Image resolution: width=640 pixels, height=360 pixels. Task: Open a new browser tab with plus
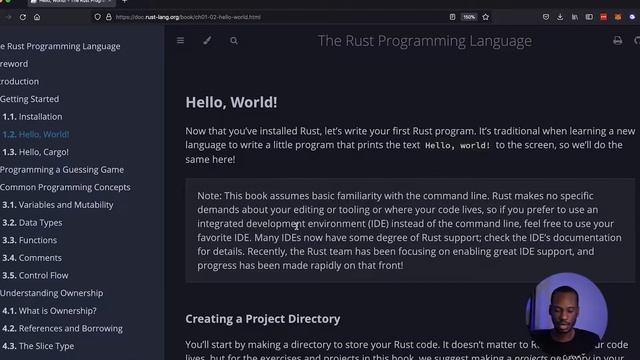pos(124,2)
